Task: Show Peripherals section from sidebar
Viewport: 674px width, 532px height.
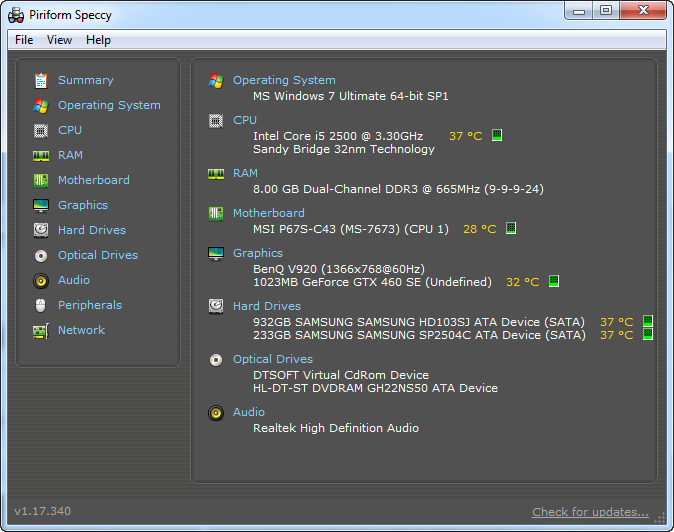Action: click(x=90, y=305)
